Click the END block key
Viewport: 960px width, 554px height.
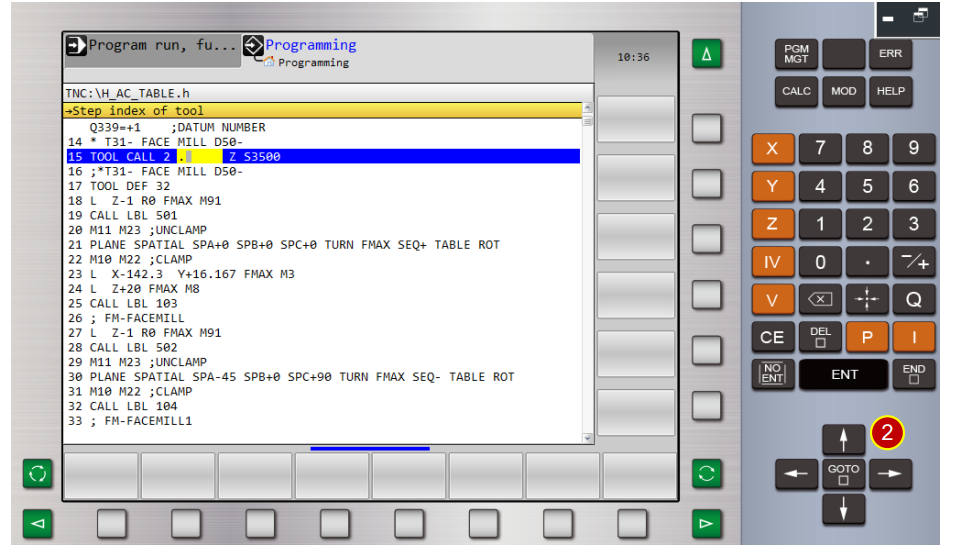point(913,374)
